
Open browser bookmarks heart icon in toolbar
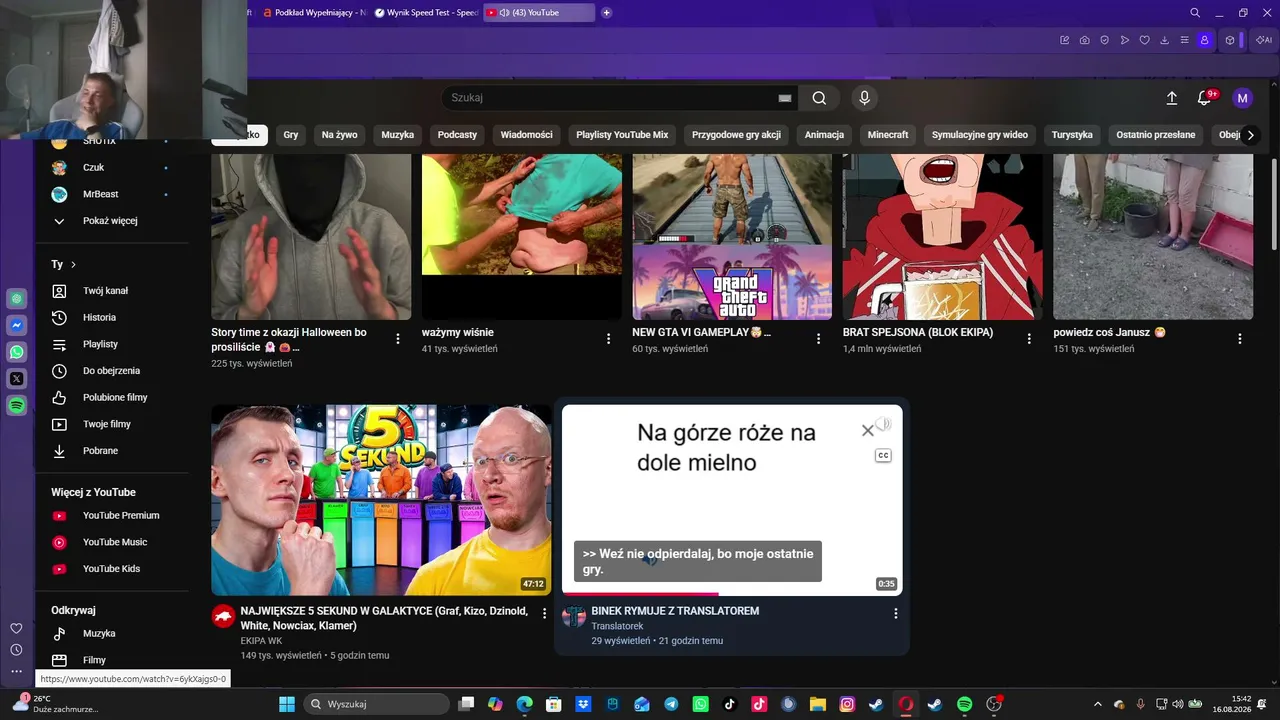click(x=1145, y=40)
